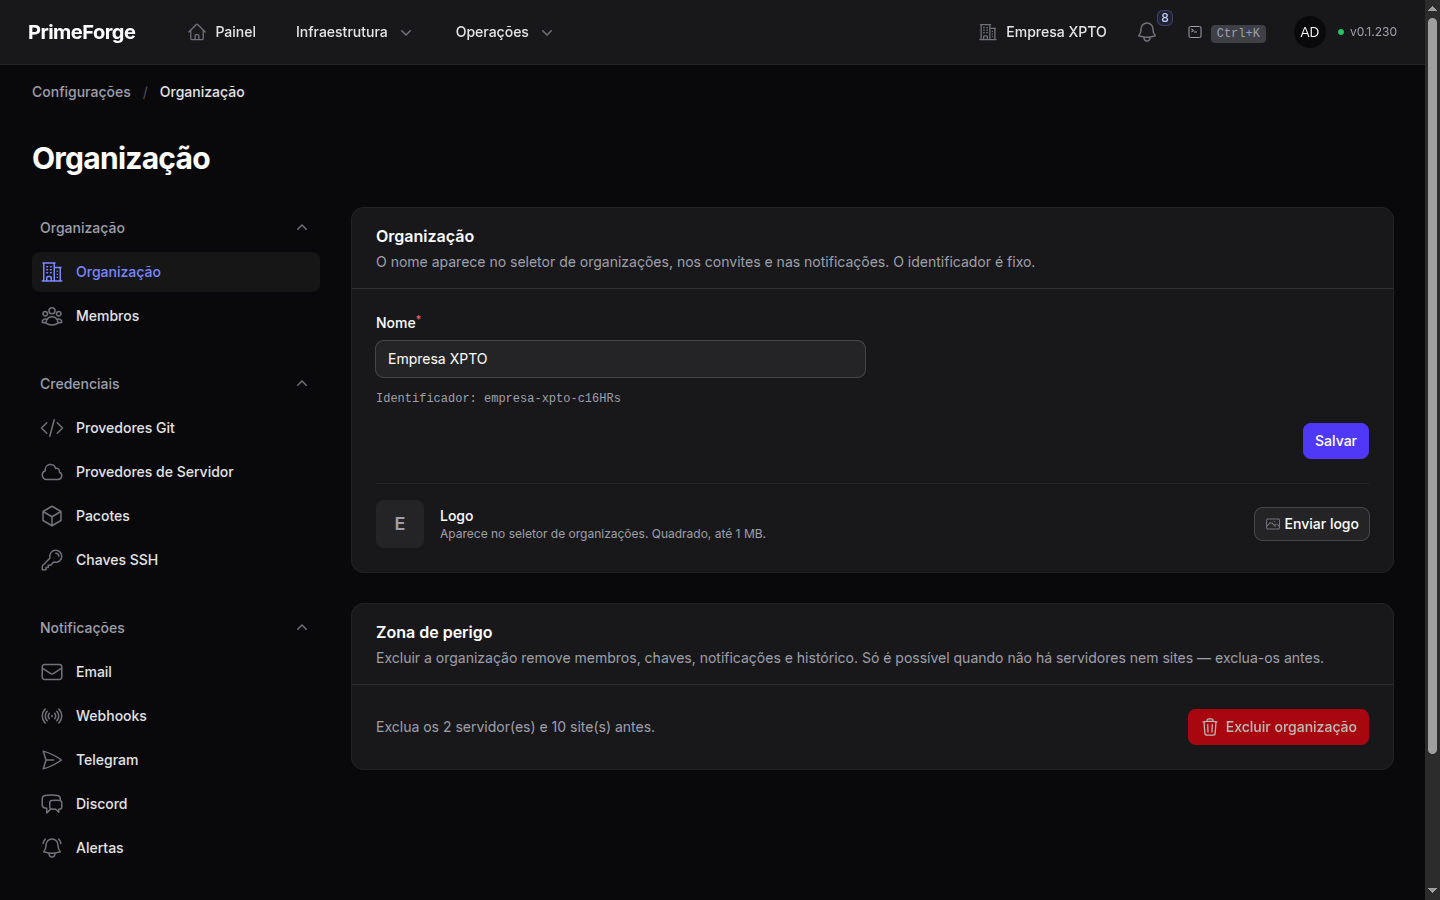Viewport: 1440px width, 900px height.
Task: Open the Pacotes settings page
Action: coord(176,516)
